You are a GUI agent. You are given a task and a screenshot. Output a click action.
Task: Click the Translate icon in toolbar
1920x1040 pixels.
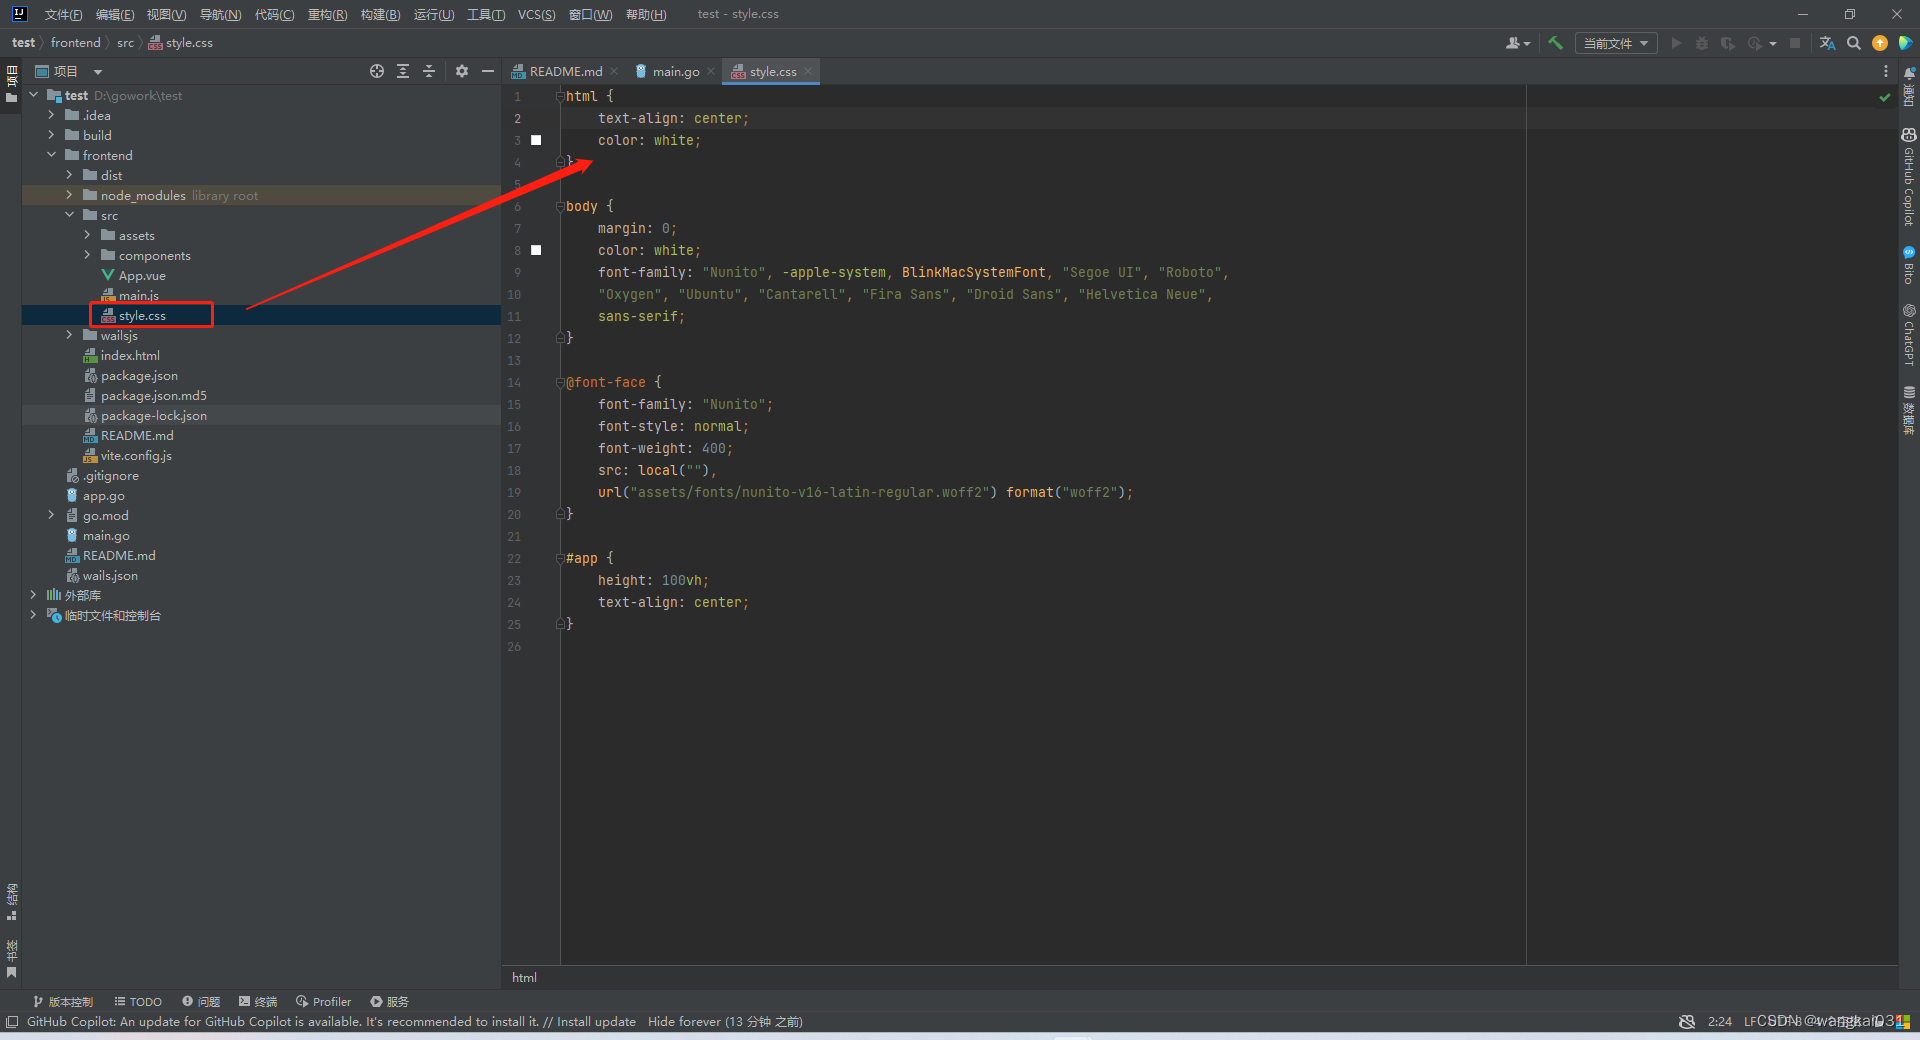1827,43
